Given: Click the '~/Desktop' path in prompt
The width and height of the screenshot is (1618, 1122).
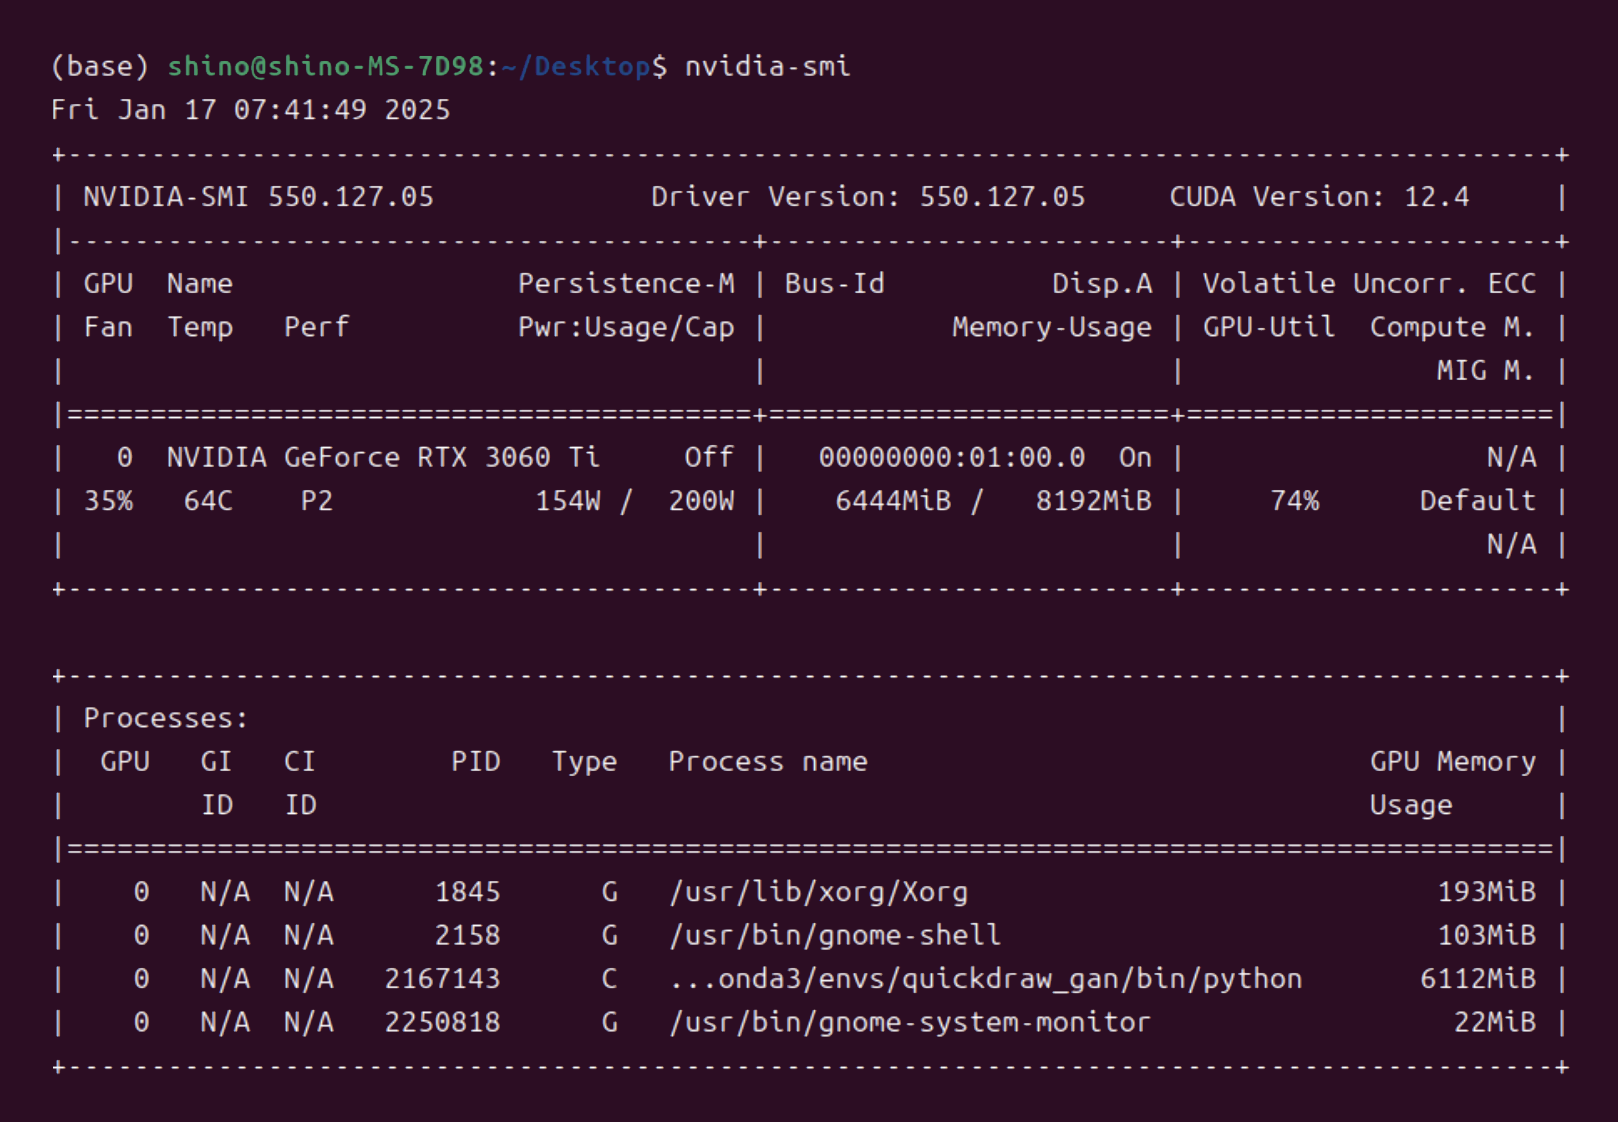Looking at the screenshot, I should tap(576, 66).
